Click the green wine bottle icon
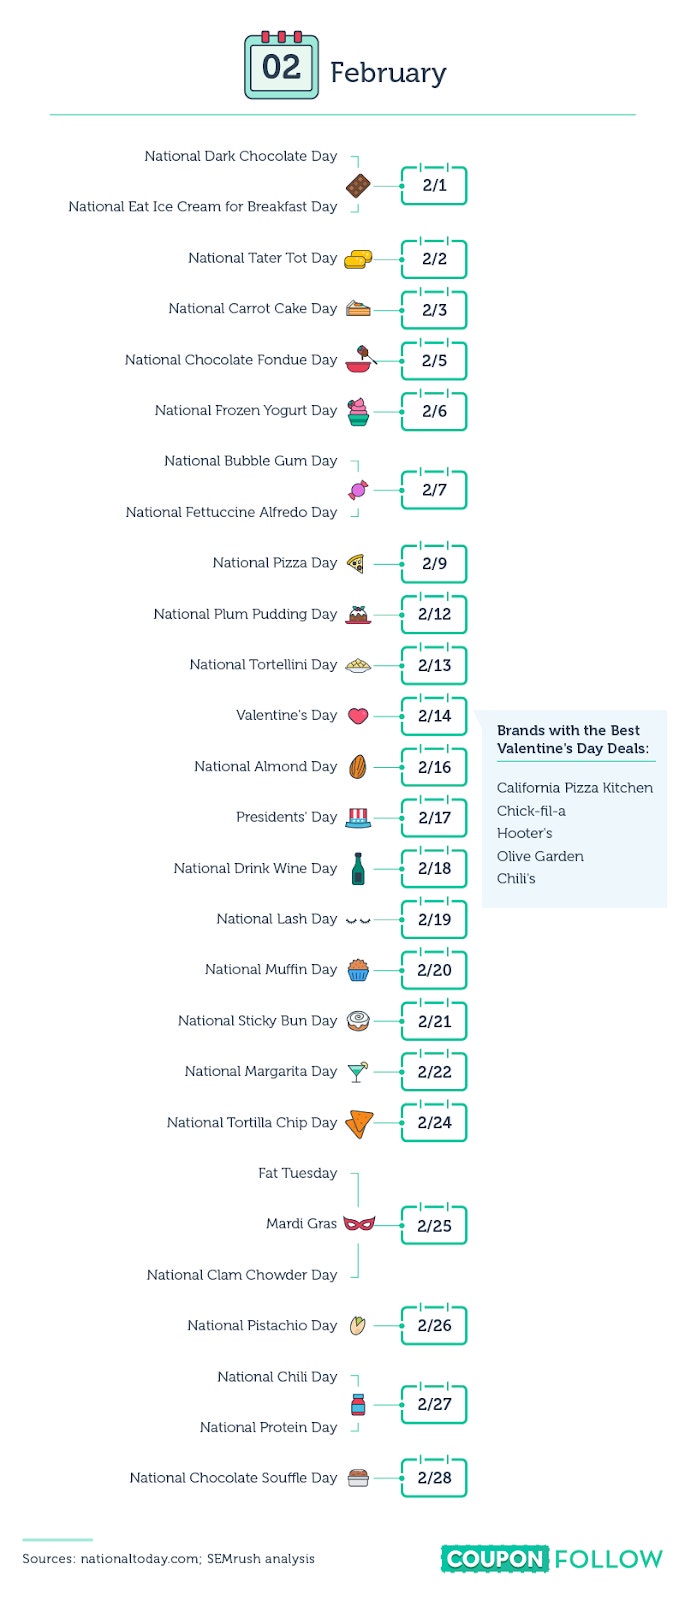The height and width of the screenshot is (1600, 685). [358, 868]
